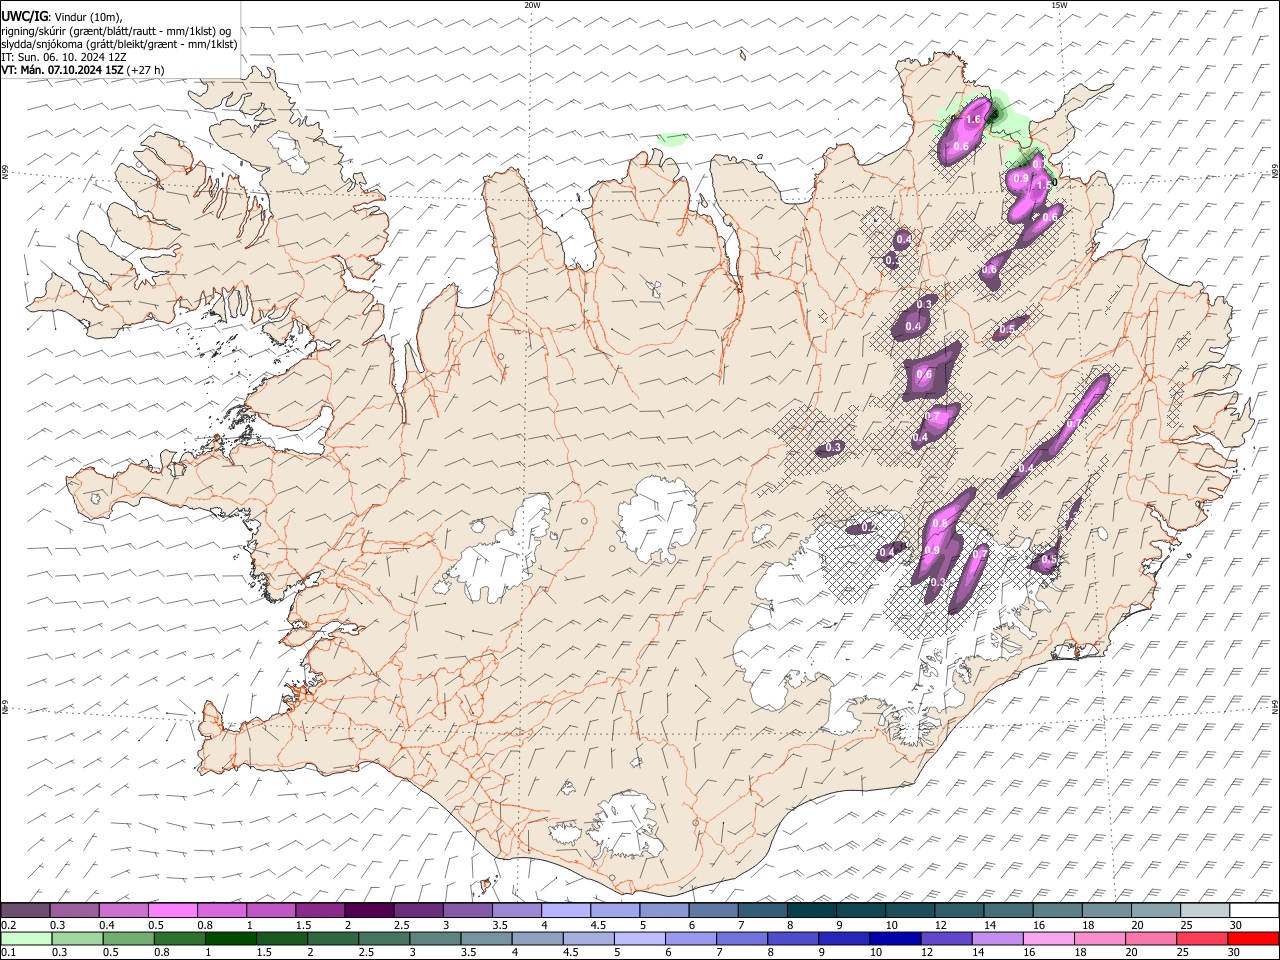Viewport: 1280px width, 960px height.
Task: Select the deep navy blue 10 swatch in the rain scale
Action: coord(895,938)
